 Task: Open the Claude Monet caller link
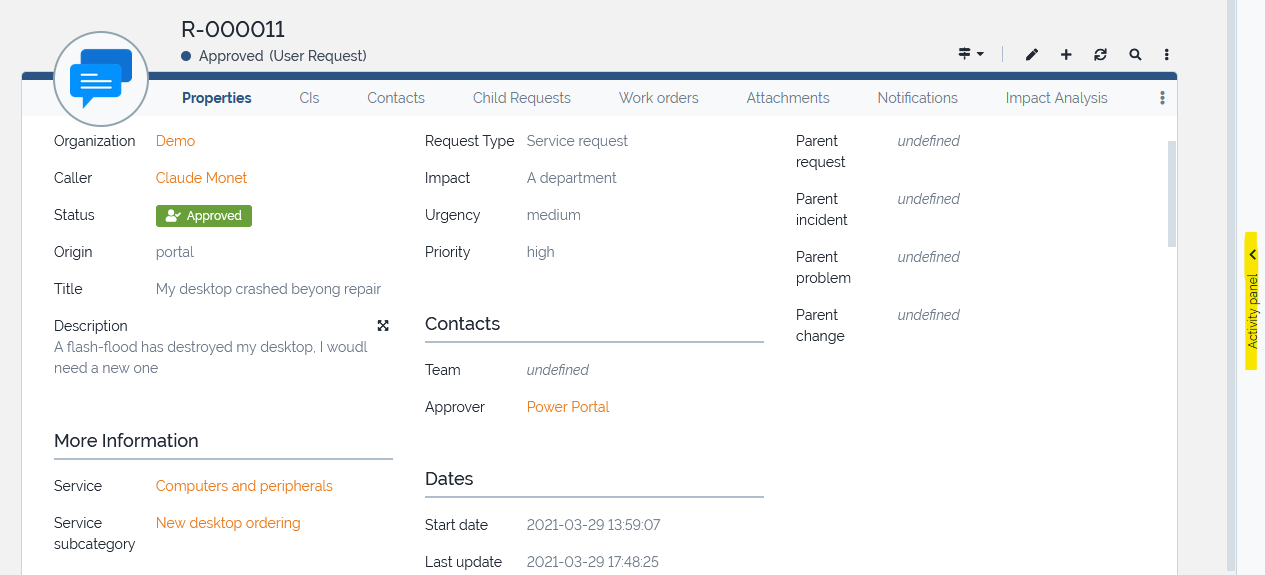[201, 178]
